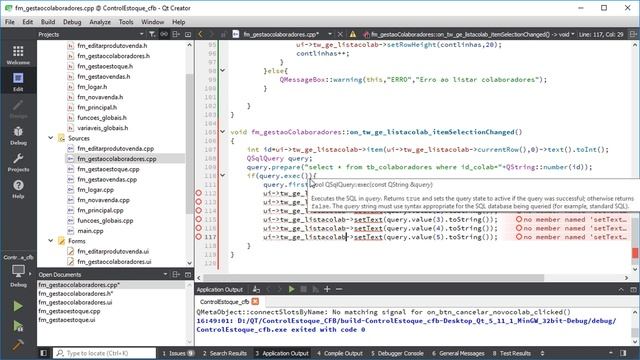Open the Analyze menu
This screenshot has height=360, width=640.
tap(100, 22)
